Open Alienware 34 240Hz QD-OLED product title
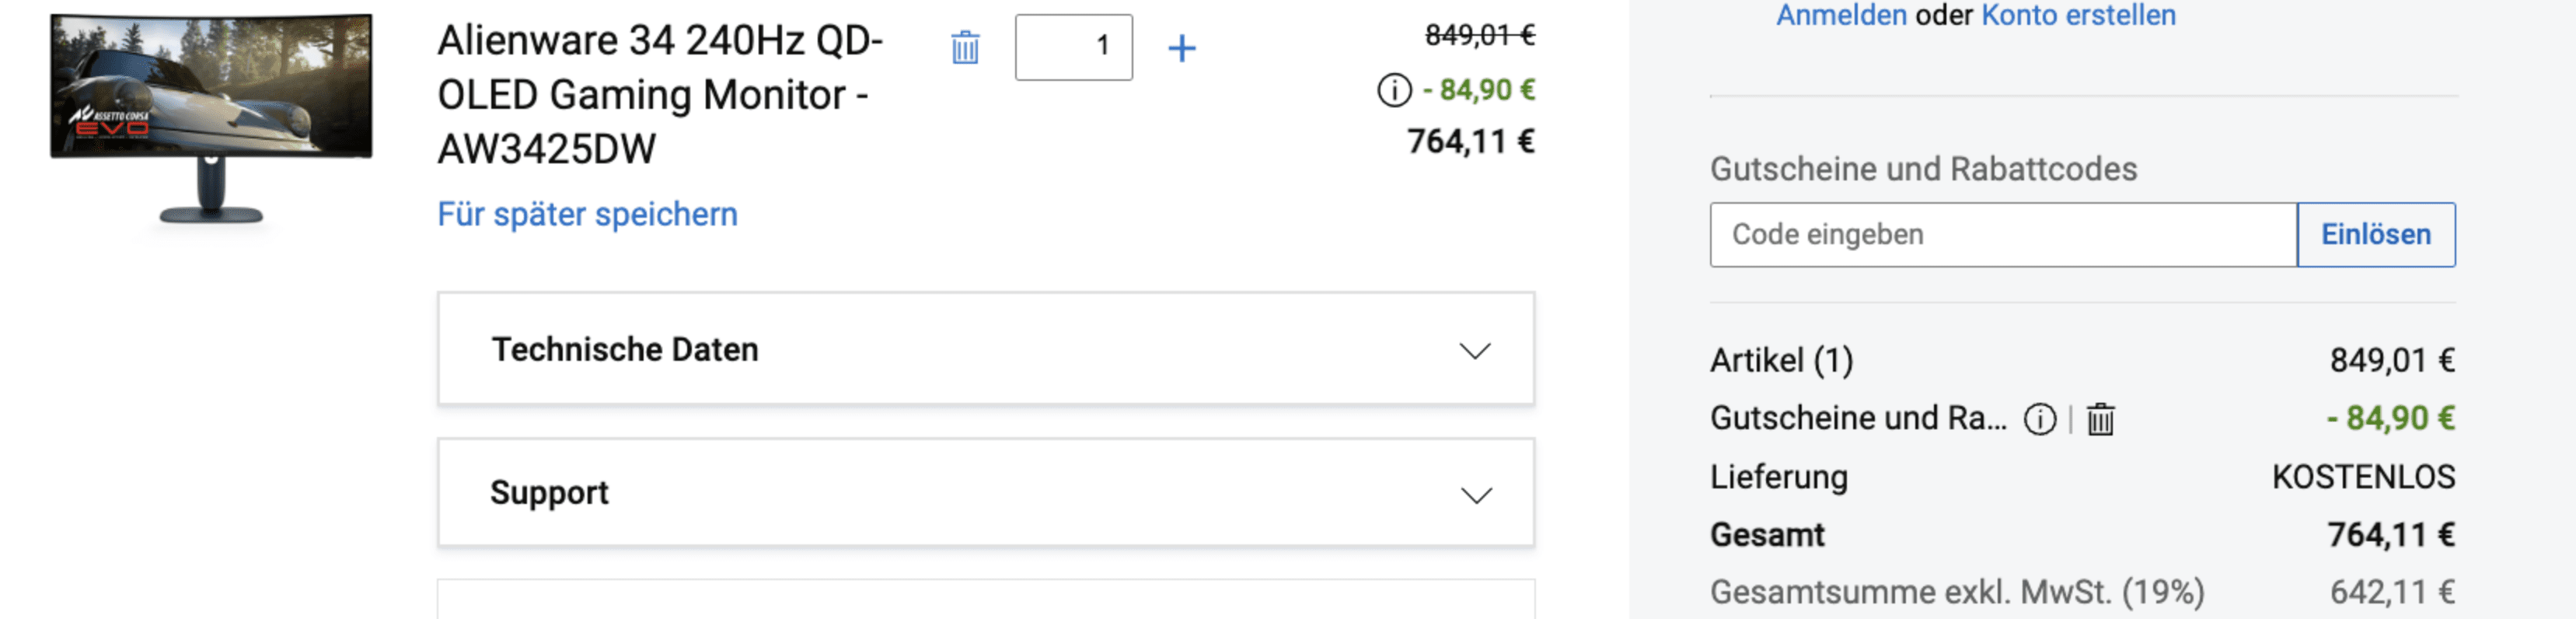 (x=660, y=94)
